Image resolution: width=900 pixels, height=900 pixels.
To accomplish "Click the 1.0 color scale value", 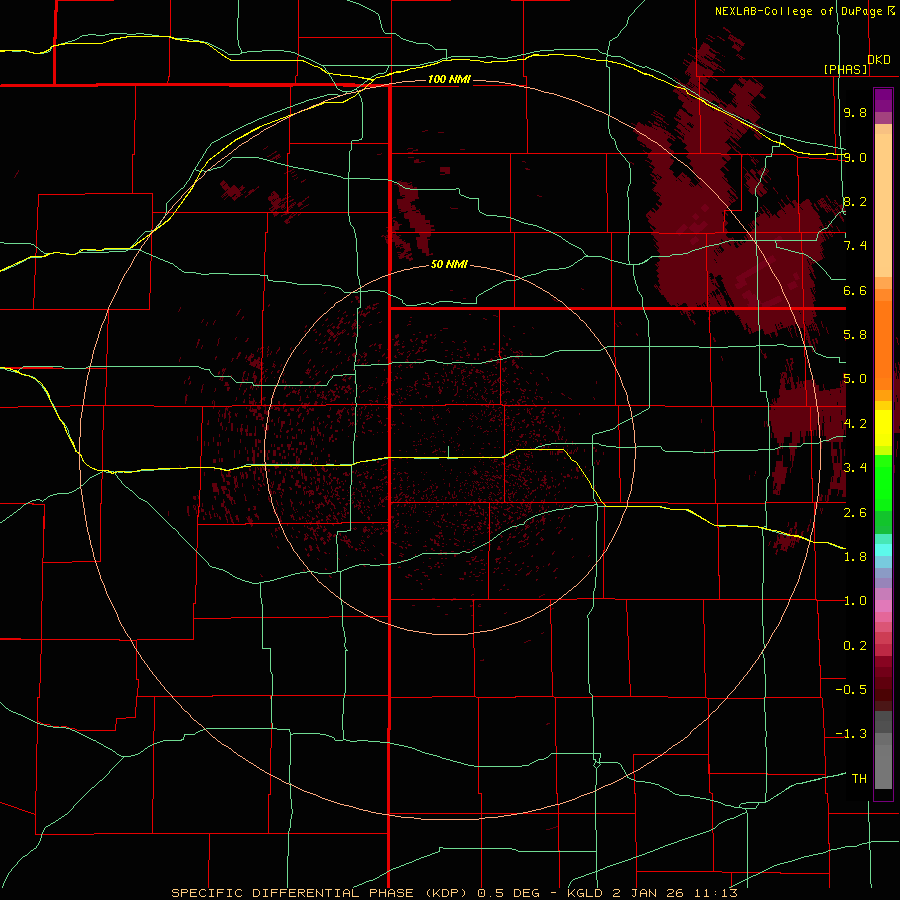I will (x=855, y=601).
